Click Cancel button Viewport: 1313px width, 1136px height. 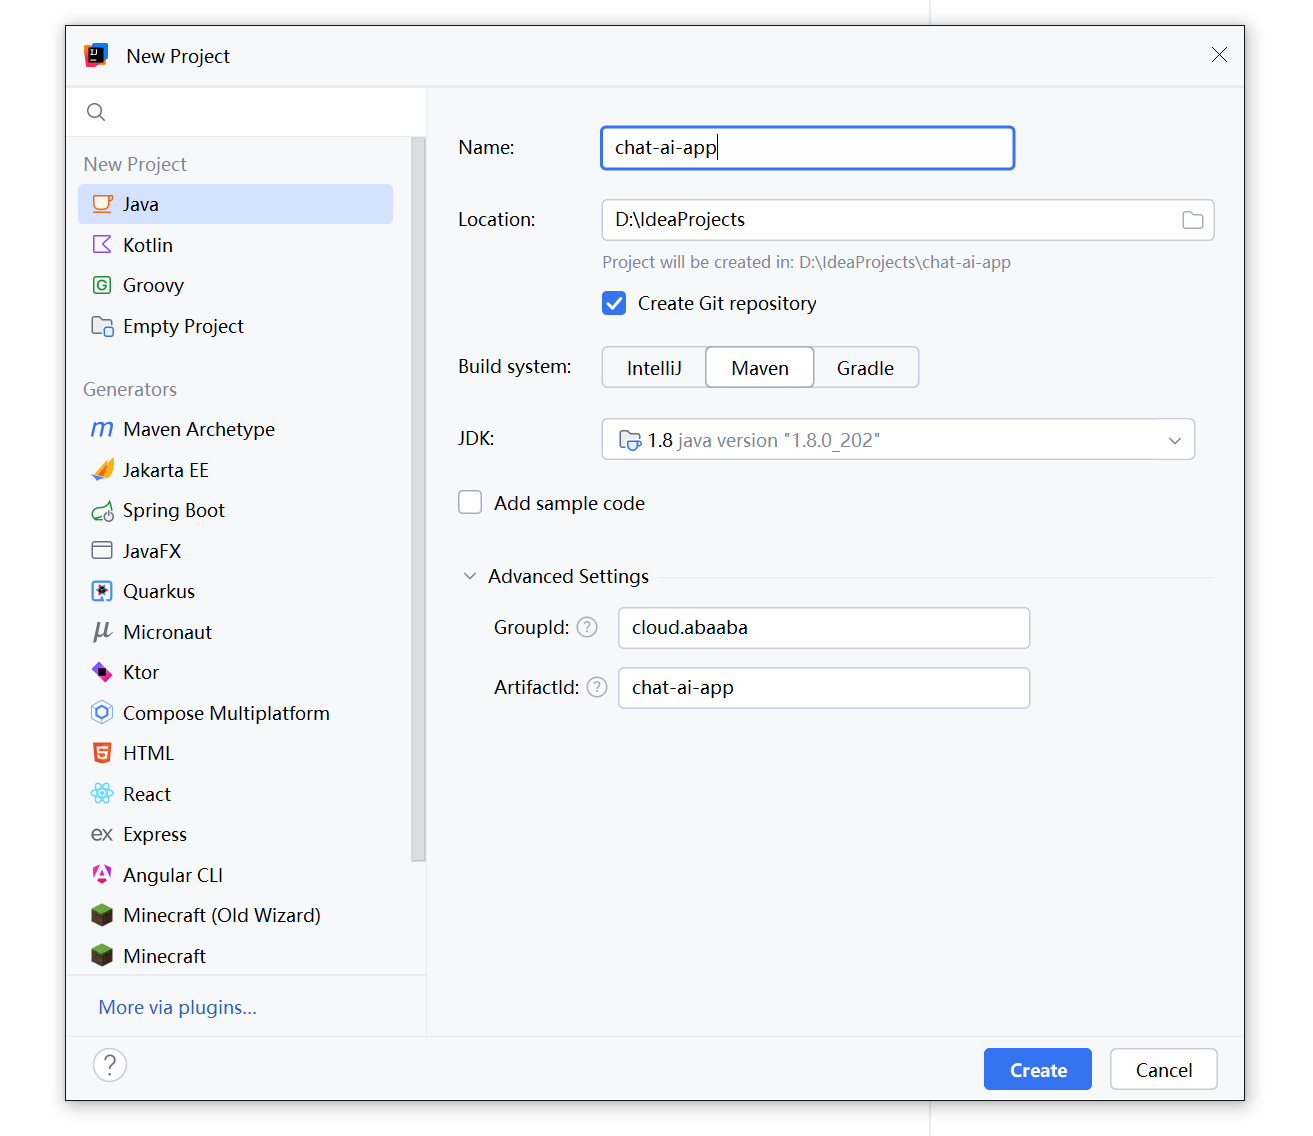[x=1164, y=1069]
